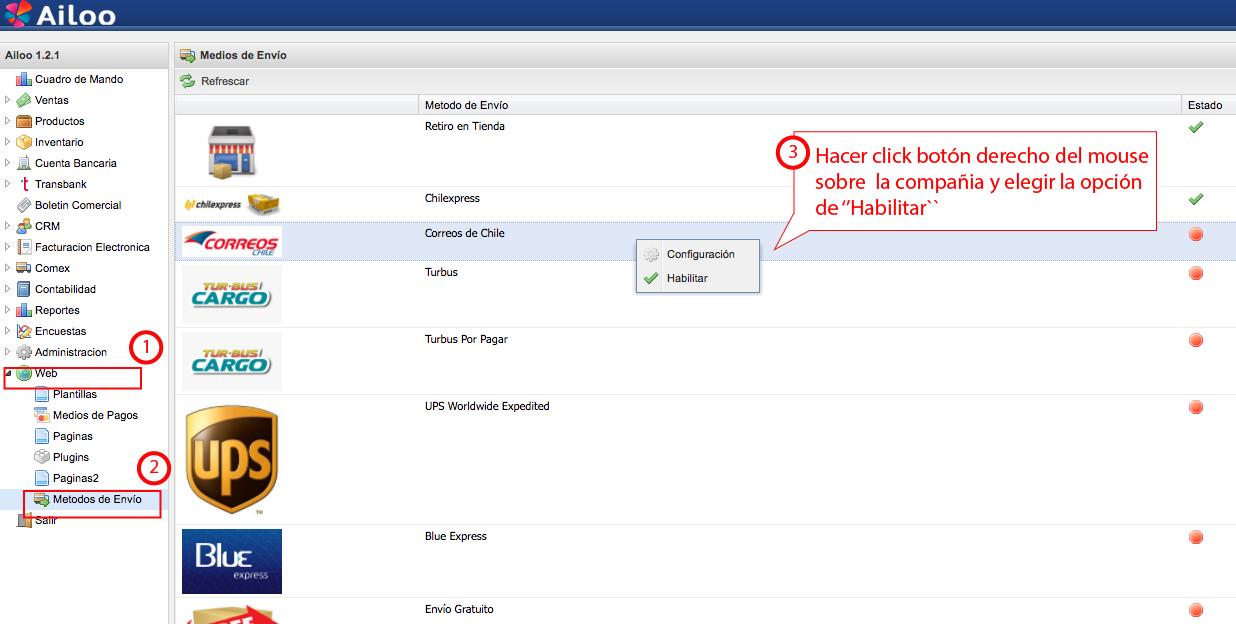This screenshot has width=1236, height=624.
Task: Collapse the Web tree node
Action: [x=8, y=373]
